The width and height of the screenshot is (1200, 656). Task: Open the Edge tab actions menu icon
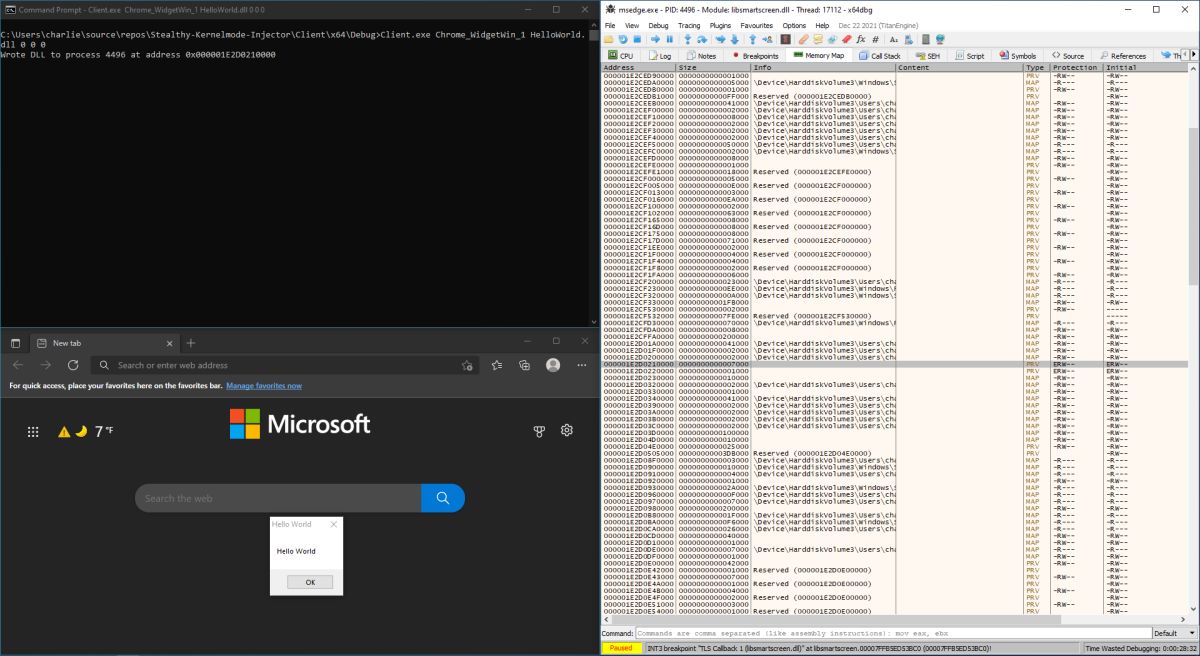(x=16, y=342)
